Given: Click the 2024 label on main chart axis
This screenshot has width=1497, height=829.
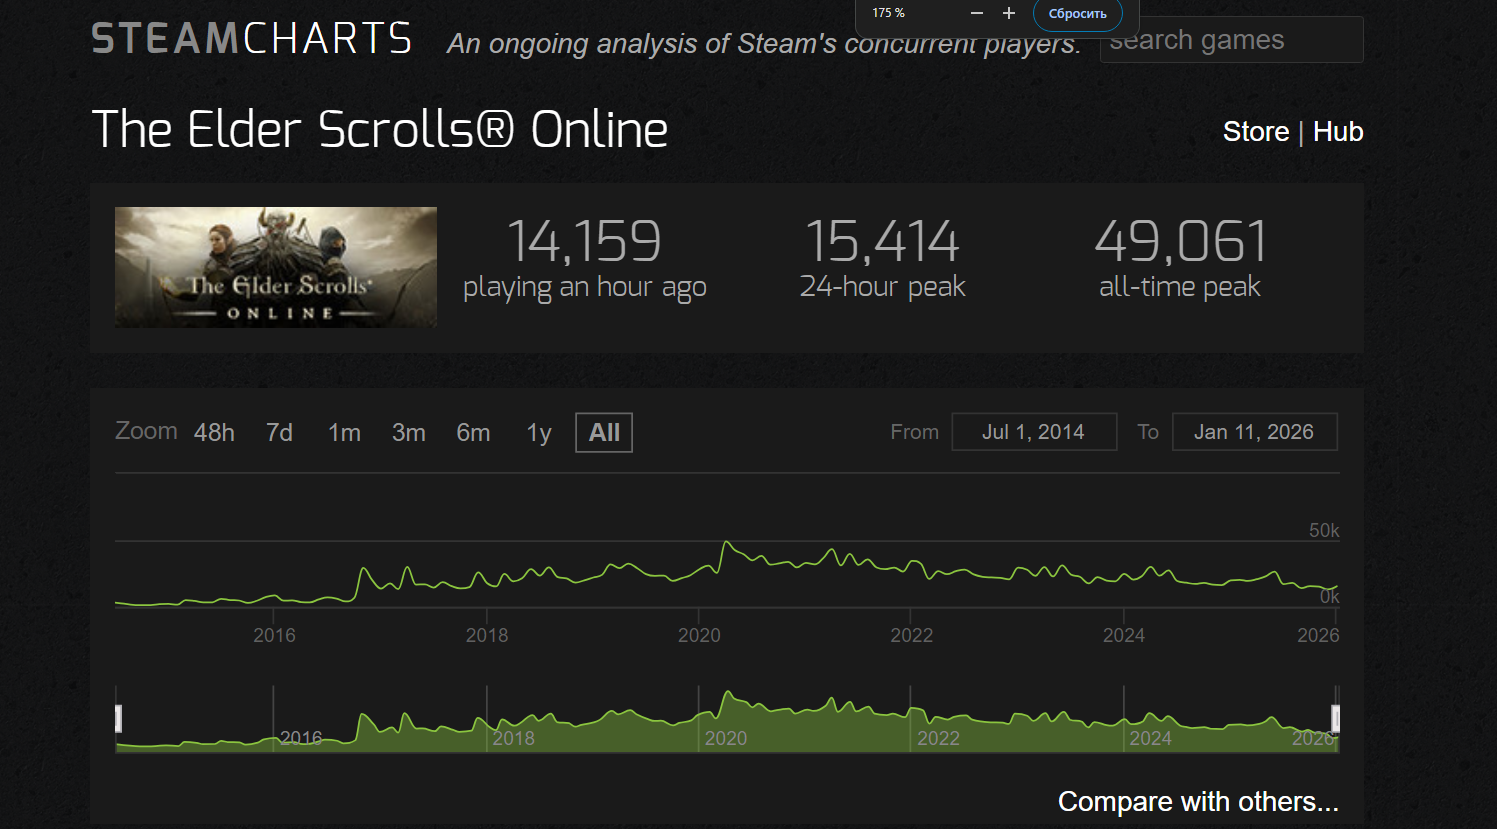Looking at the screenshot, I should click(1124, 635).
